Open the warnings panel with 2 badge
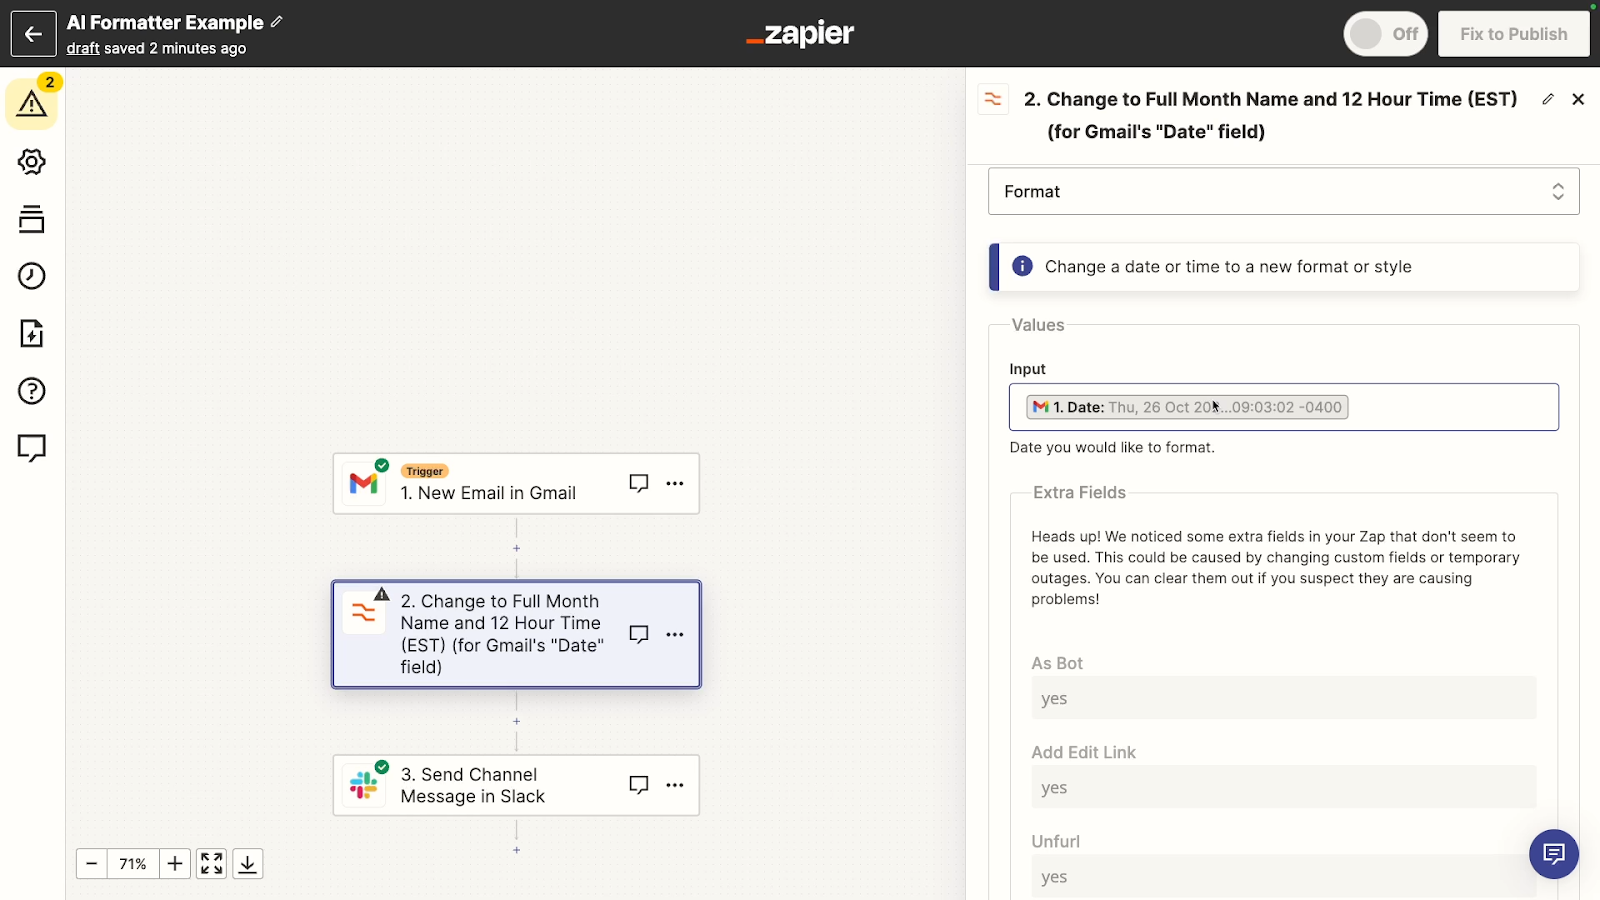This screenshot has width=1600, height=900. pyautogui.click(x=32, y=103)
